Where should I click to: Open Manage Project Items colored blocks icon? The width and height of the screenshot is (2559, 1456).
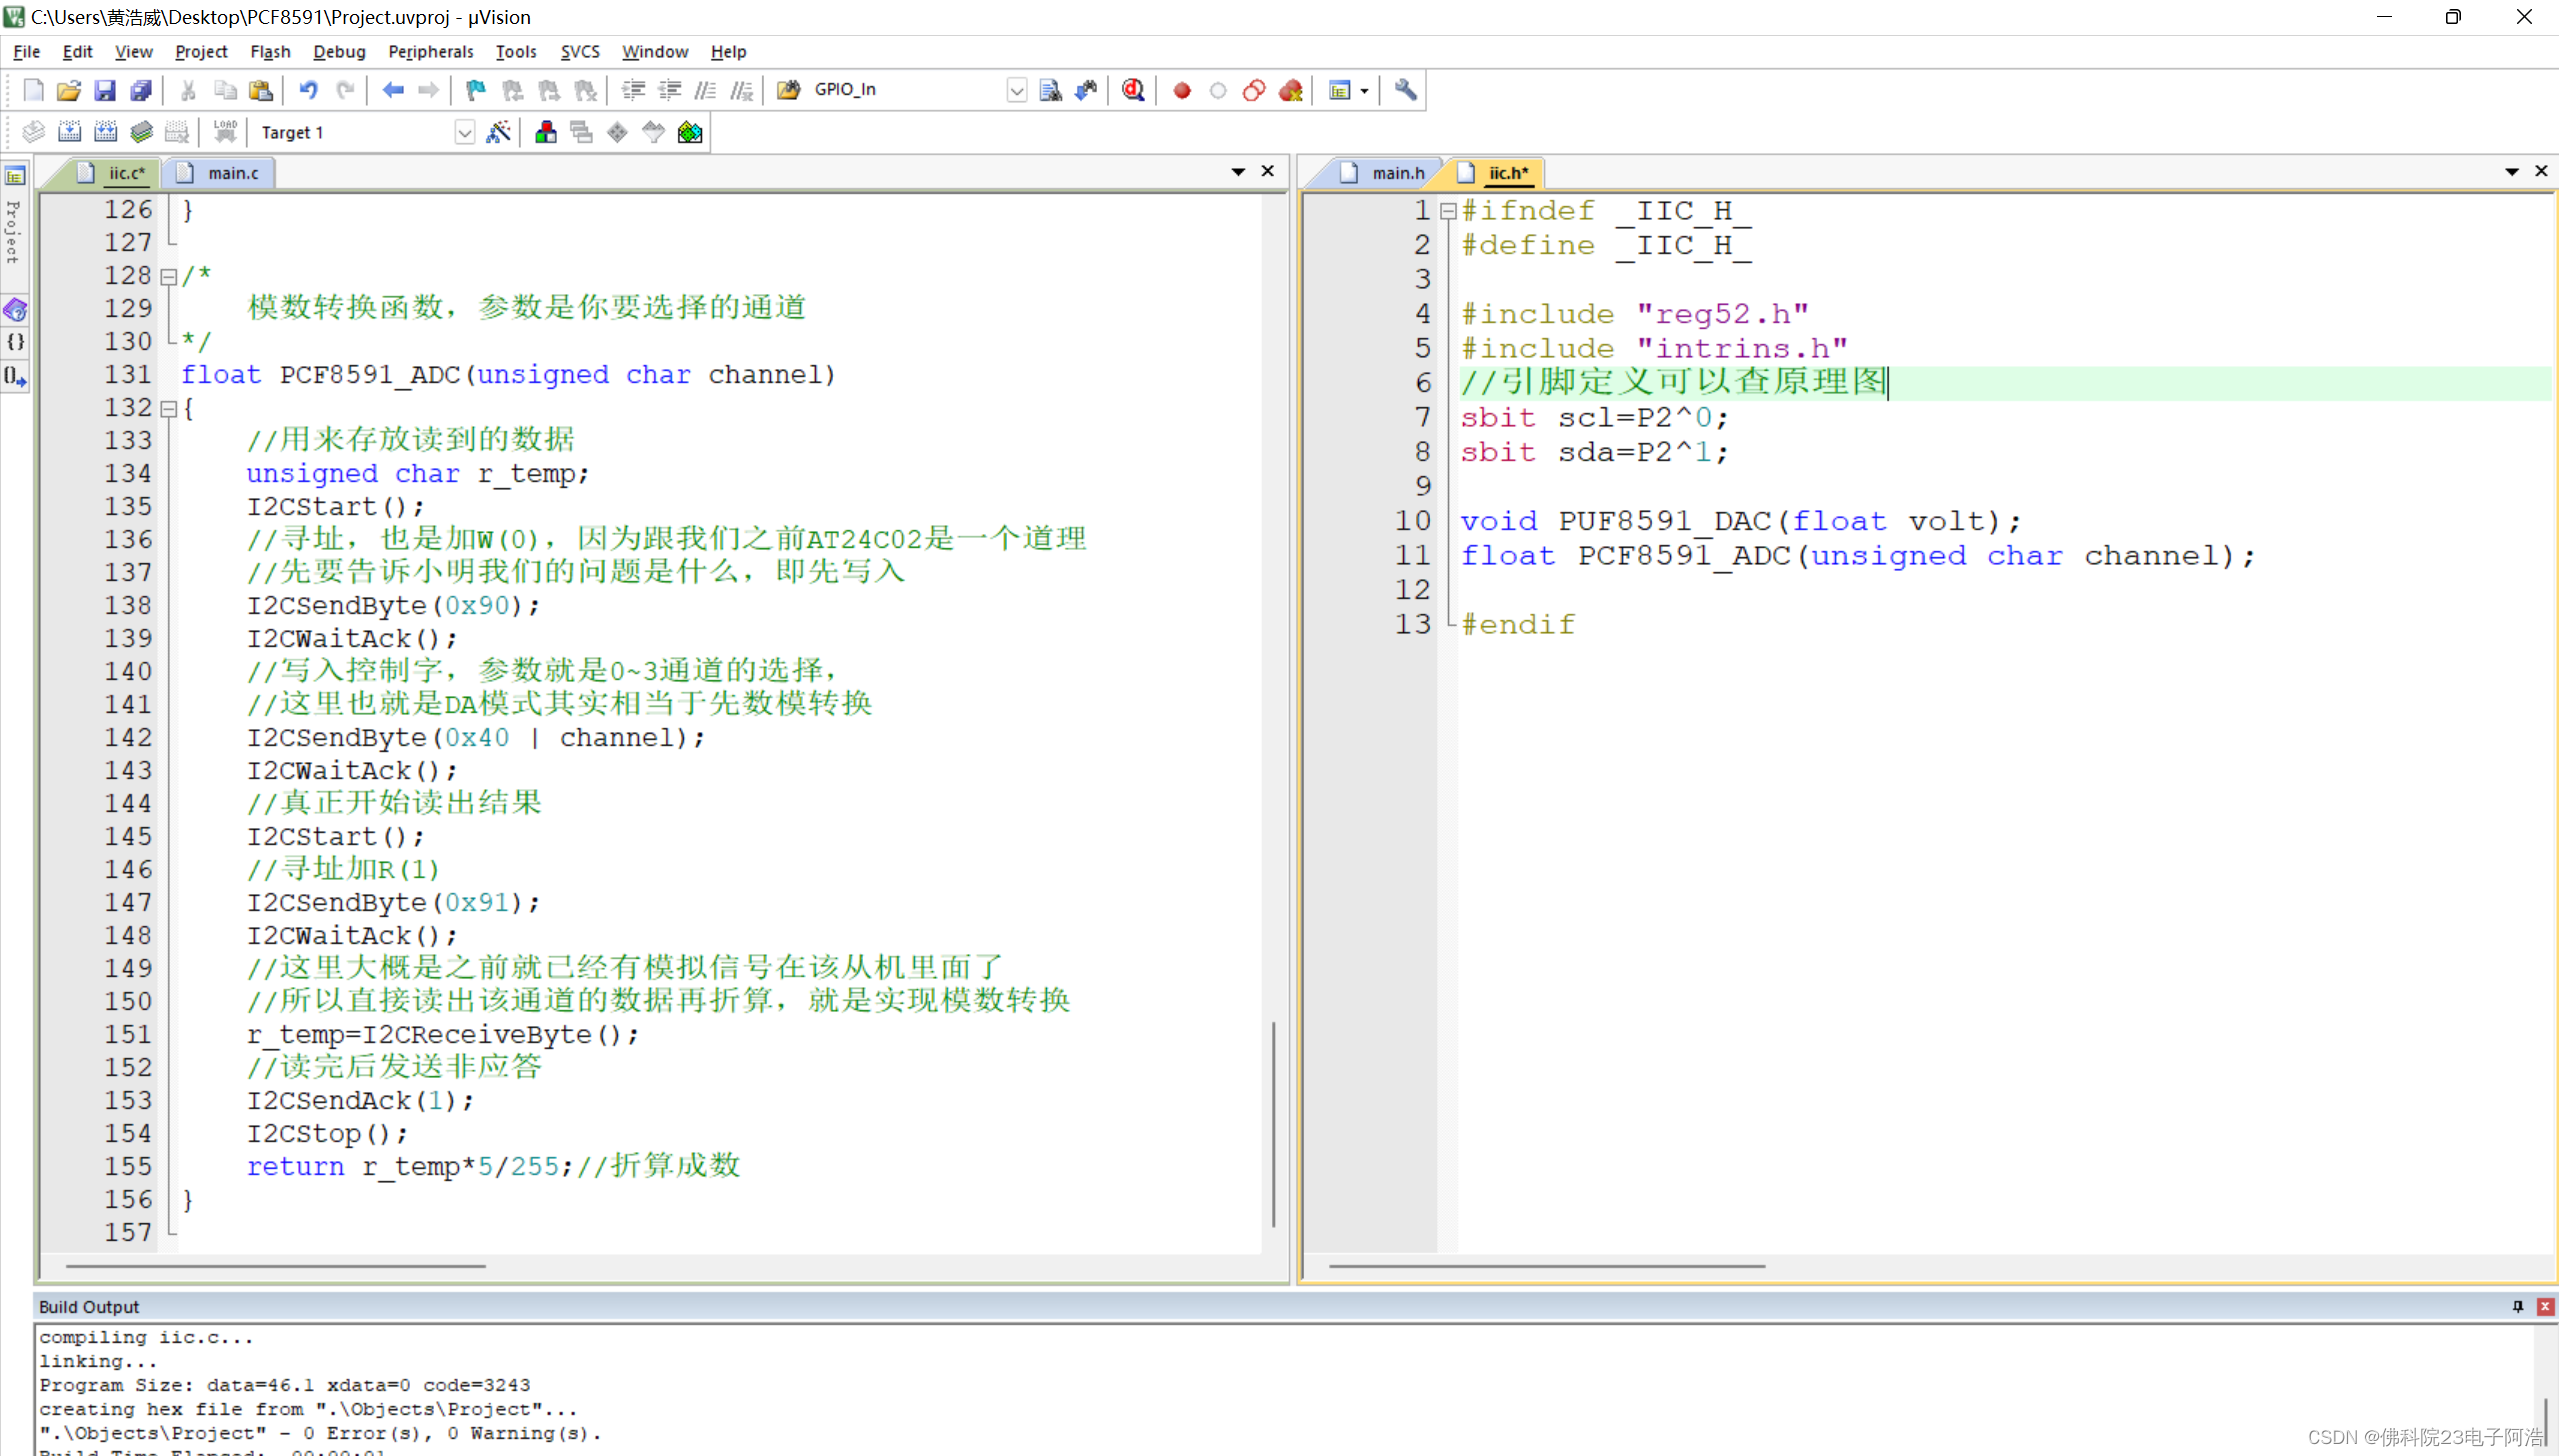(x=546, y=132)
